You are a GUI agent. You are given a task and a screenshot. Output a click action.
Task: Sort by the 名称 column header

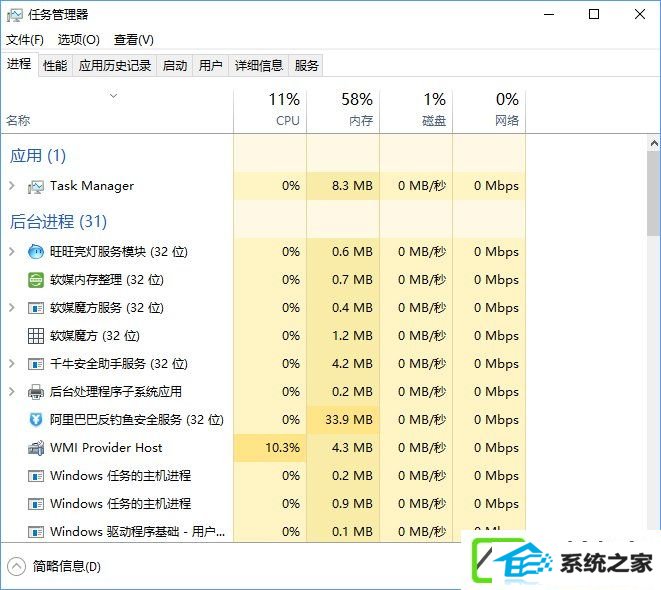117,112
